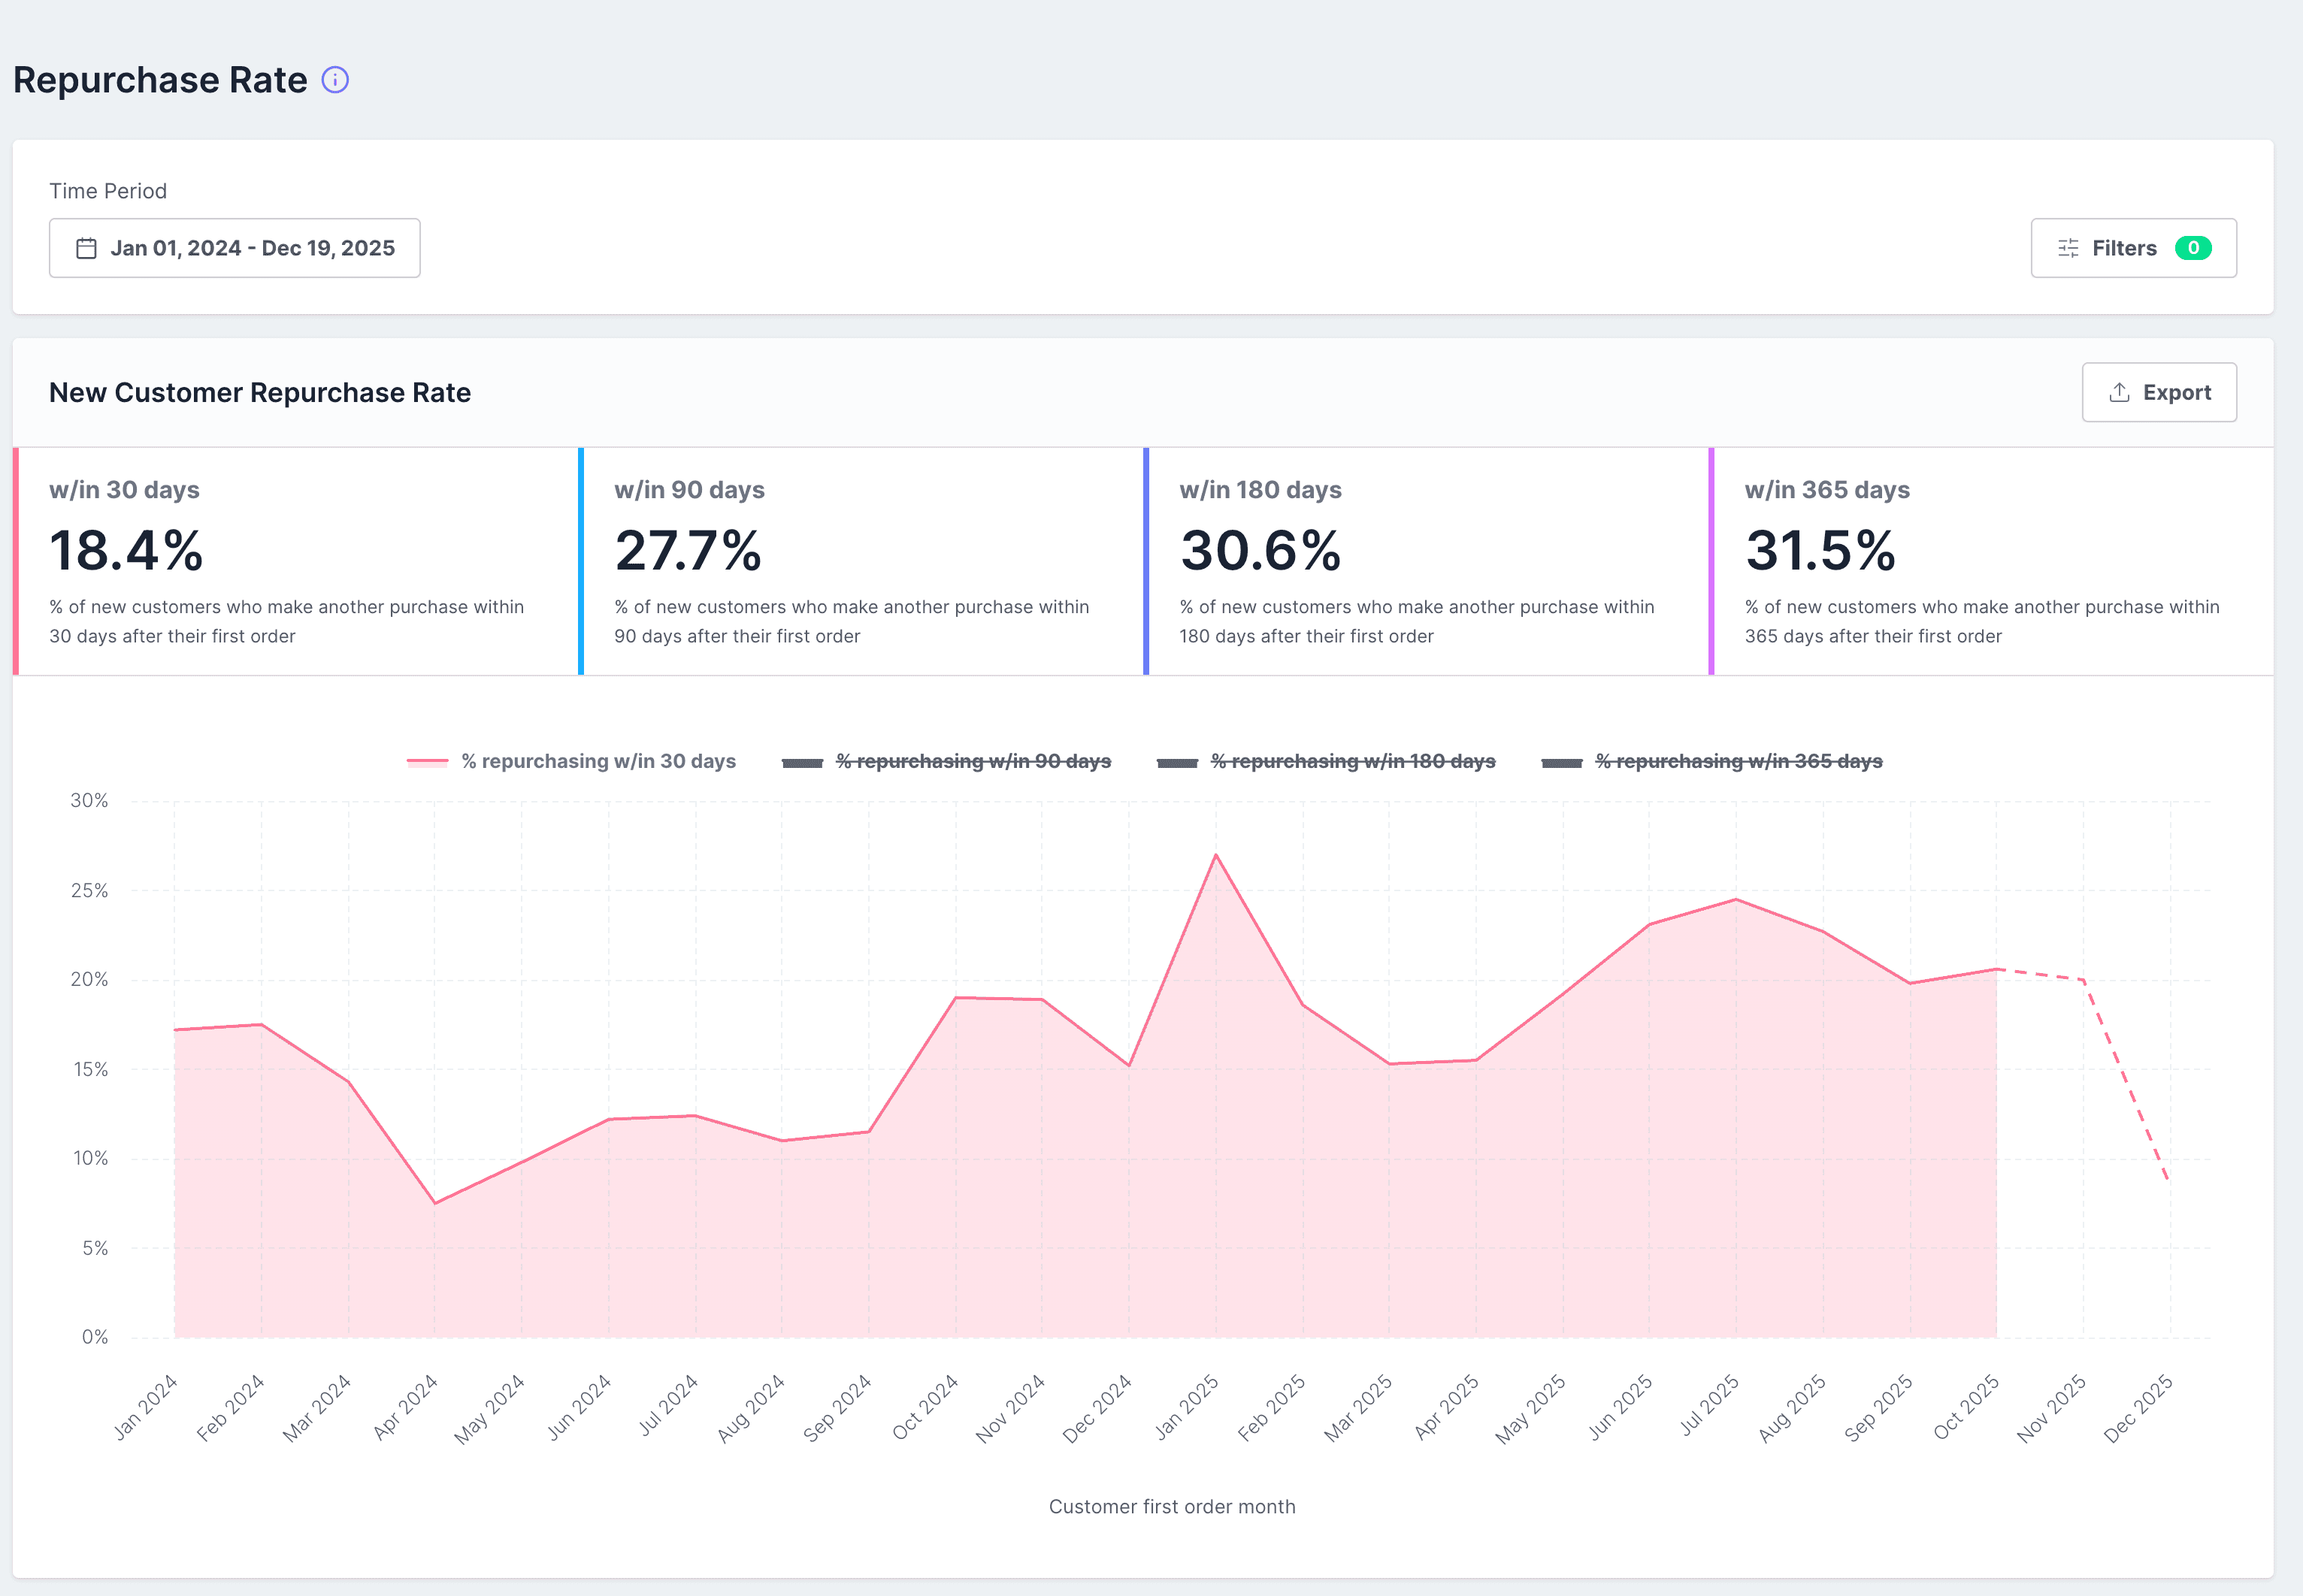Click the gray 180 days legend swatch
Viewport: 2303px width, 1596px height.
point(1177,762)
